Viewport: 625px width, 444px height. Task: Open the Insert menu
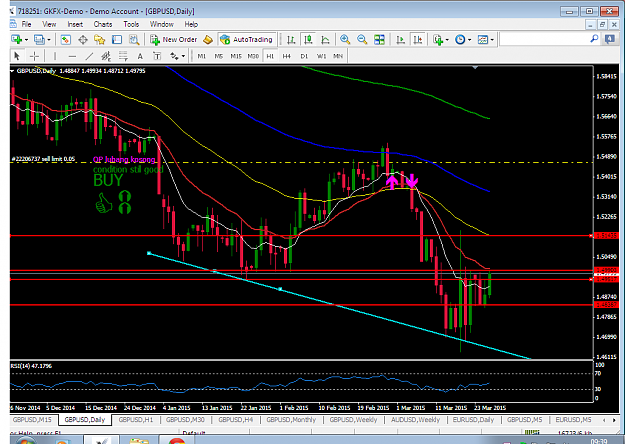[x=75, y=24]
